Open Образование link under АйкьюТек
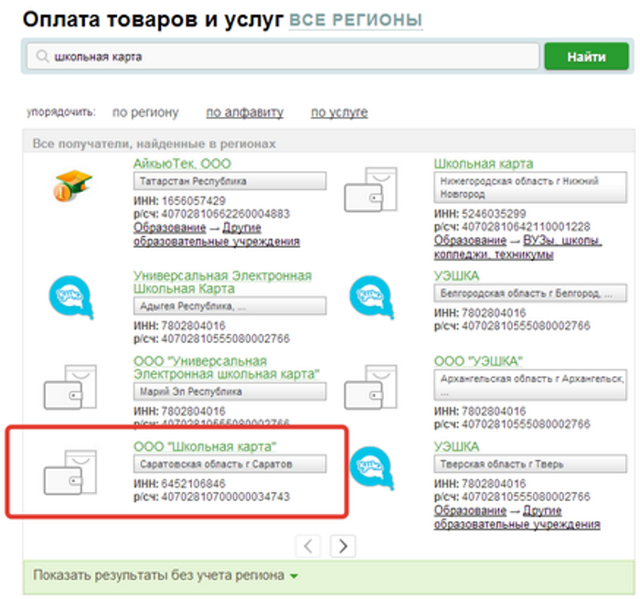 coord(170,228)
